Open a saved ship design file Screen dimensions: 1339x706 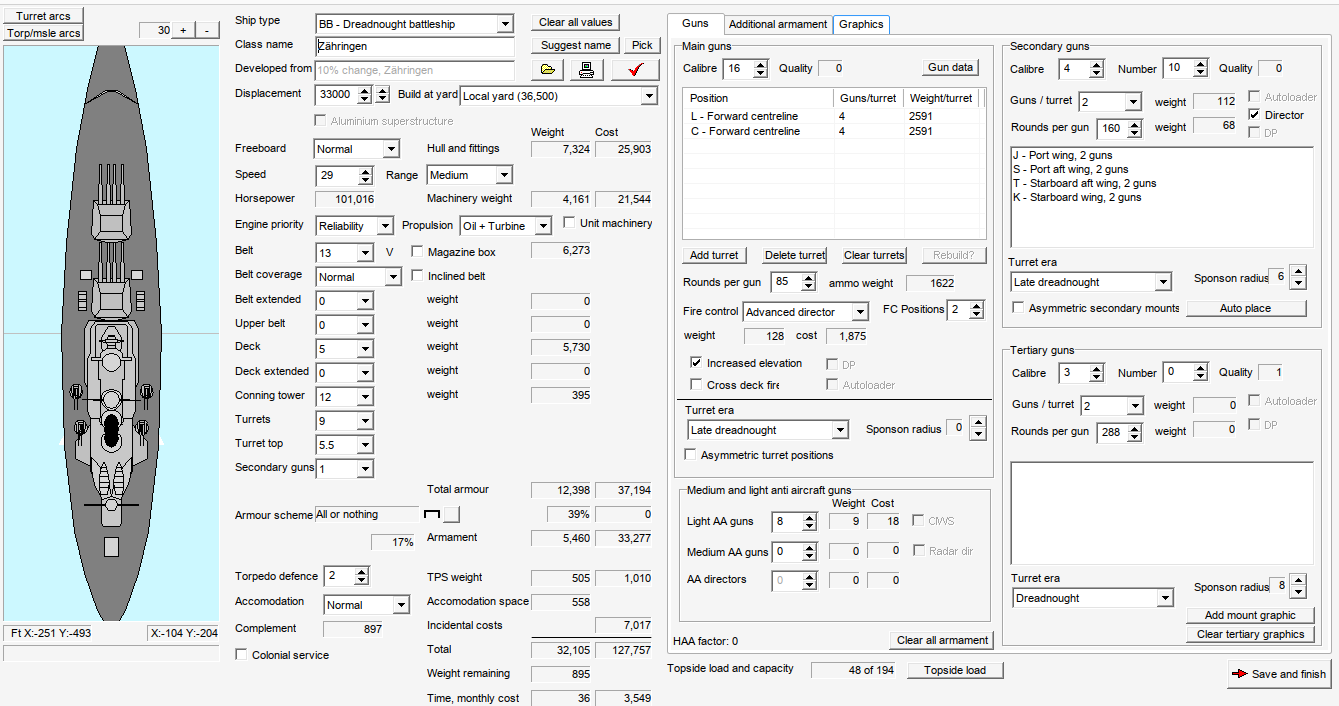pyautogui.click(x=547, y=69)
